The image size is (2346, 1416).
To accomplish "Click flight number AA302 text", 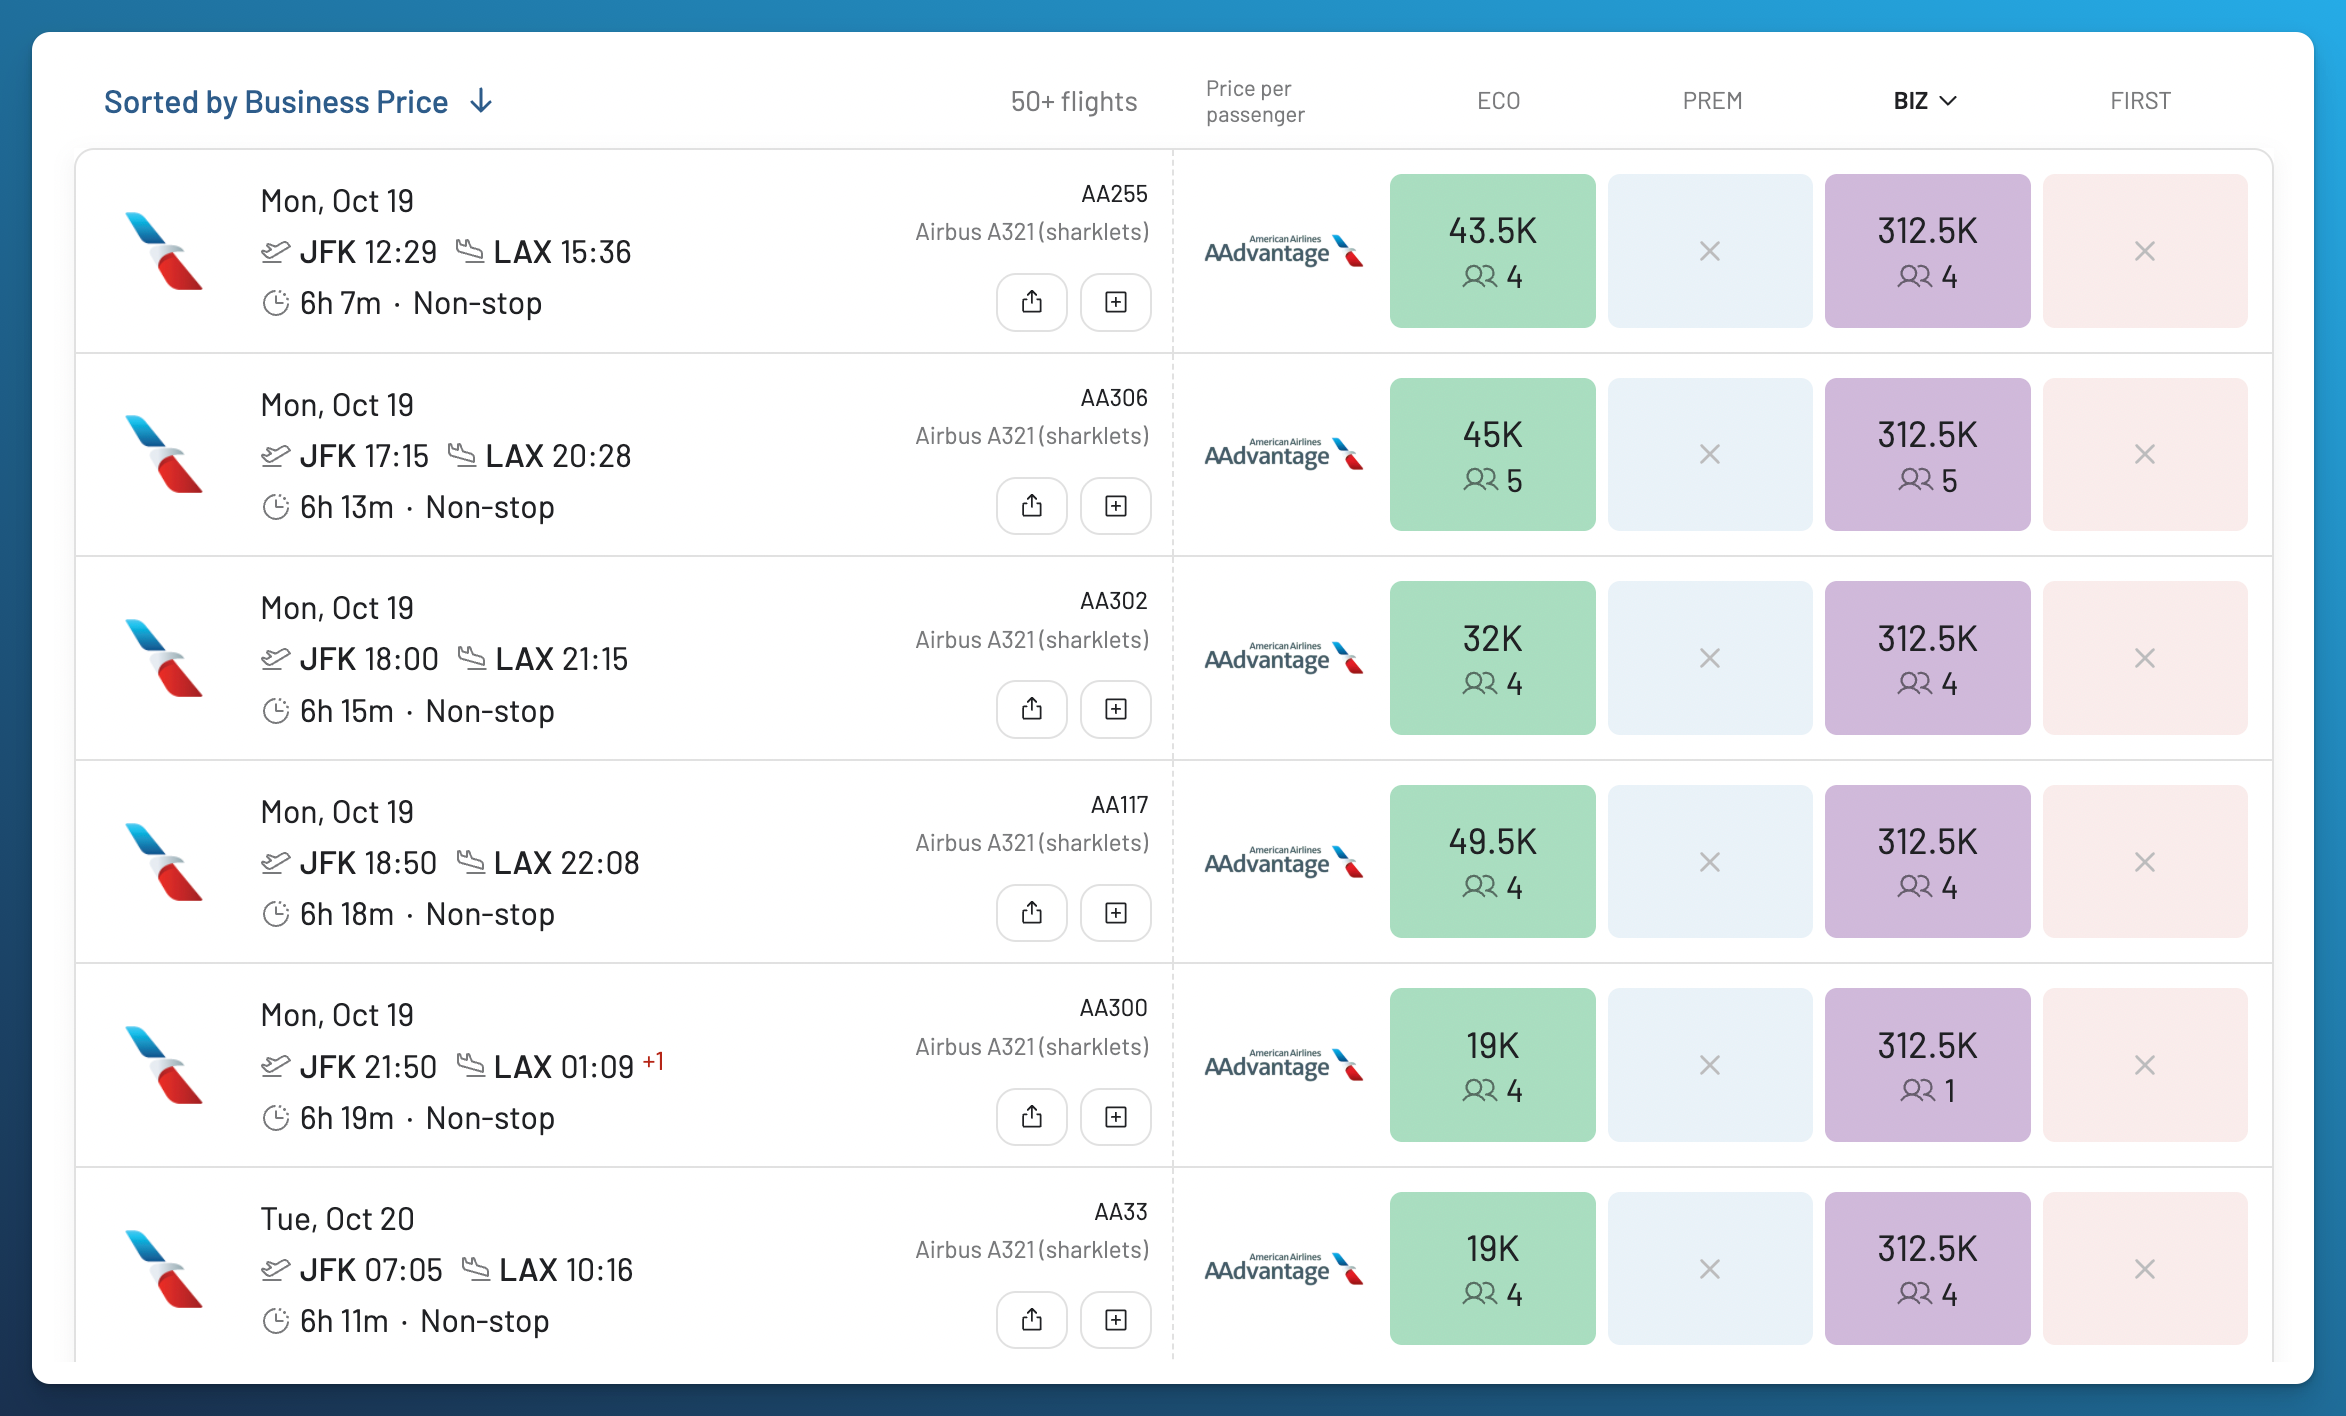I will tap(1113, 601).
